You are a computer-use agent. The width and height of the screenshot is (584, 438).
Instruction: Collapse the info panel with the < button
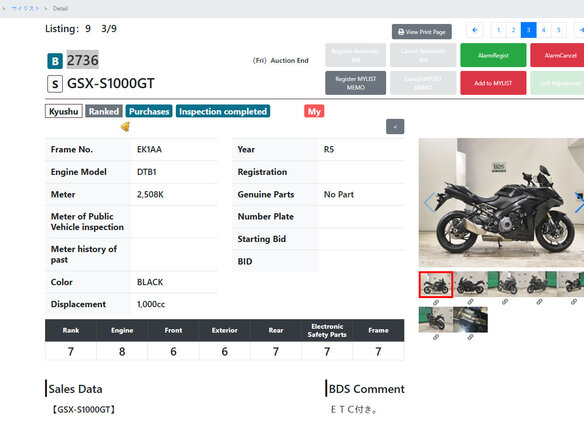(x=395, y=127)
